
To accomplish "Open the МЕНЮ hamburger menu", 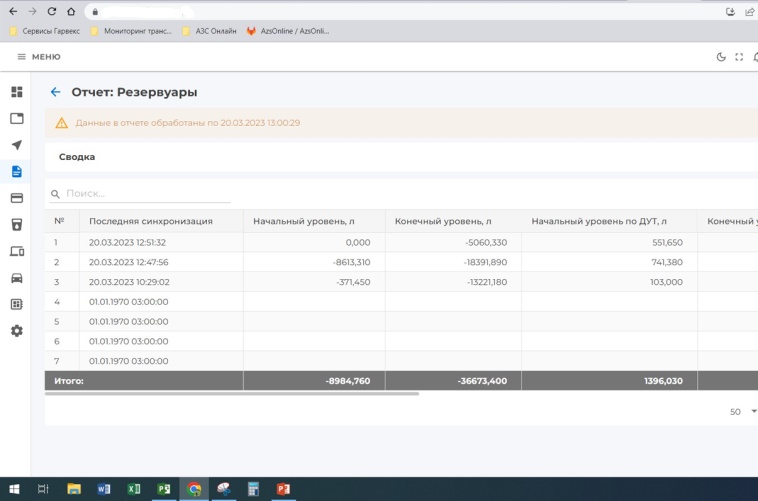I will coord(39,57).
